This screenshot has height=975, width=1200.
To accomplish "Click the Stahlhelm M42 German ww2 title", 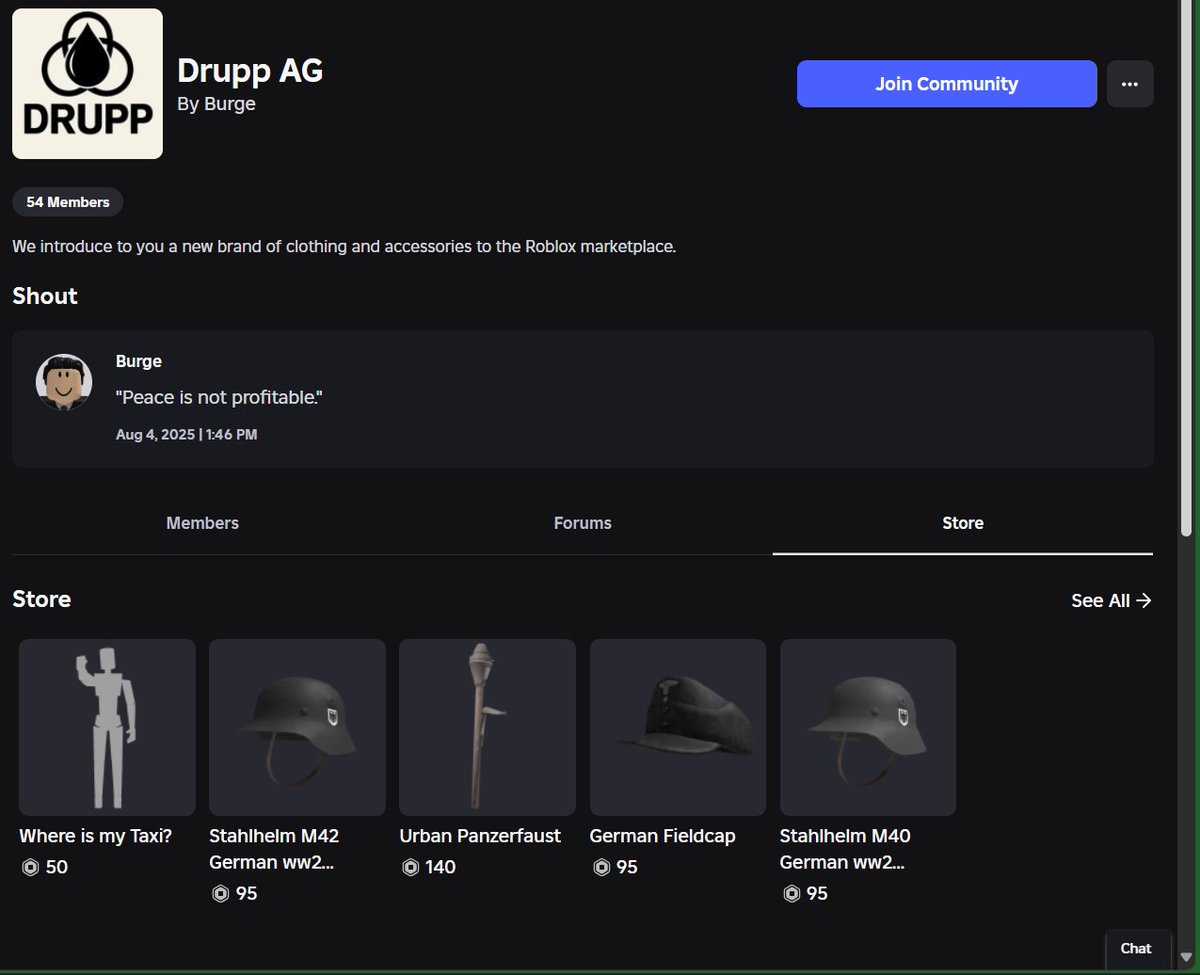I will [x=274, y=849].
